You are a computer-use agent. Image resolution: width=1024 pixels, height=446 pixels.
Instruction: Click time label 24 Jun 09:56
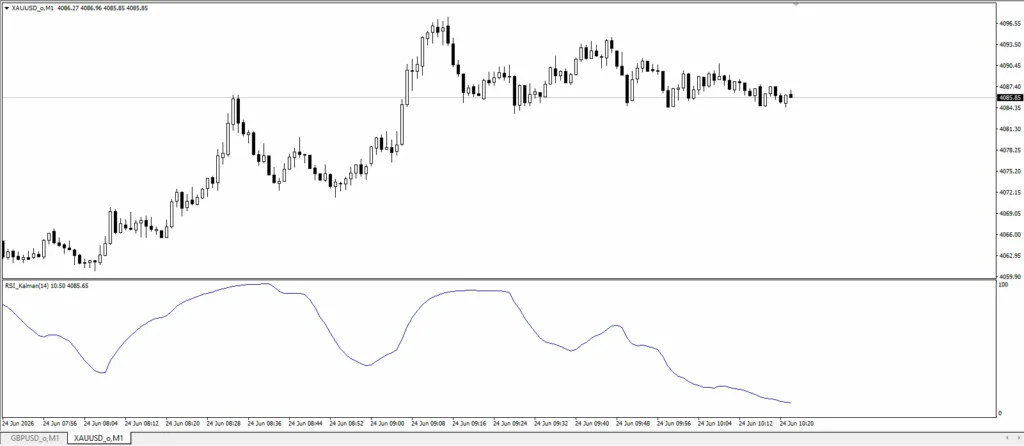click(674, 423)
